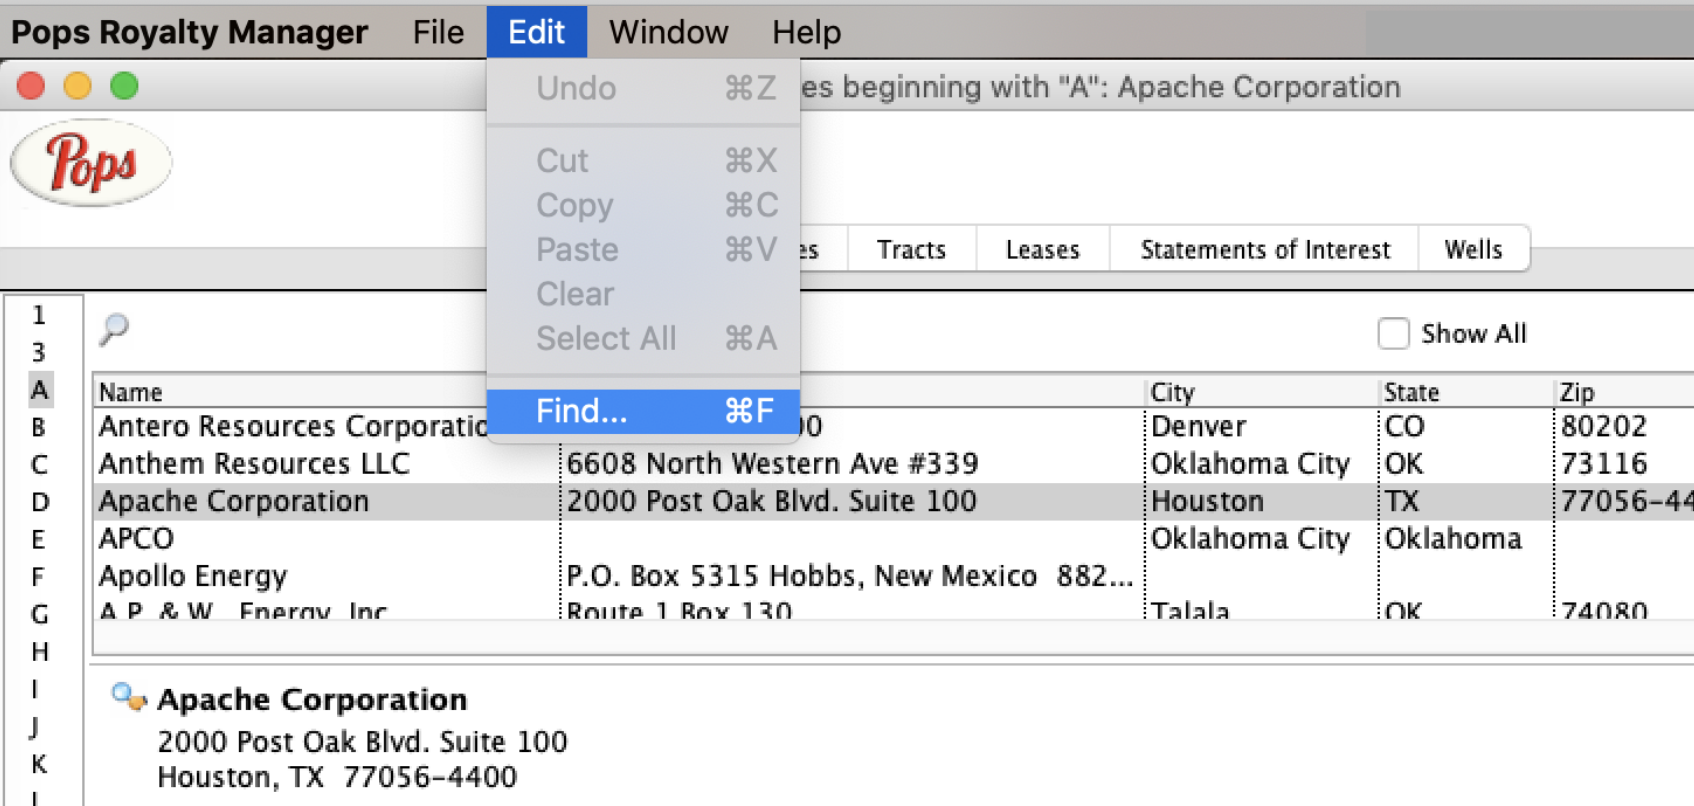Viewport: 1694px width, 806px height.
Task: Click the Clear menu item
Action: 643,294
